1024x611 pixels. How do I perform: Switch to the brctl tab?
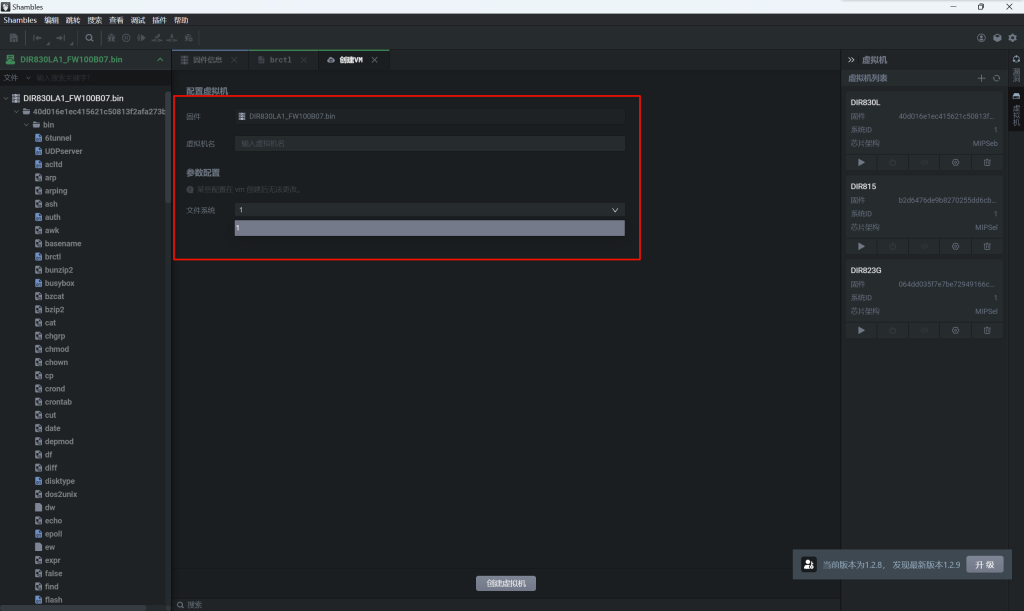[x=280, y=60]
